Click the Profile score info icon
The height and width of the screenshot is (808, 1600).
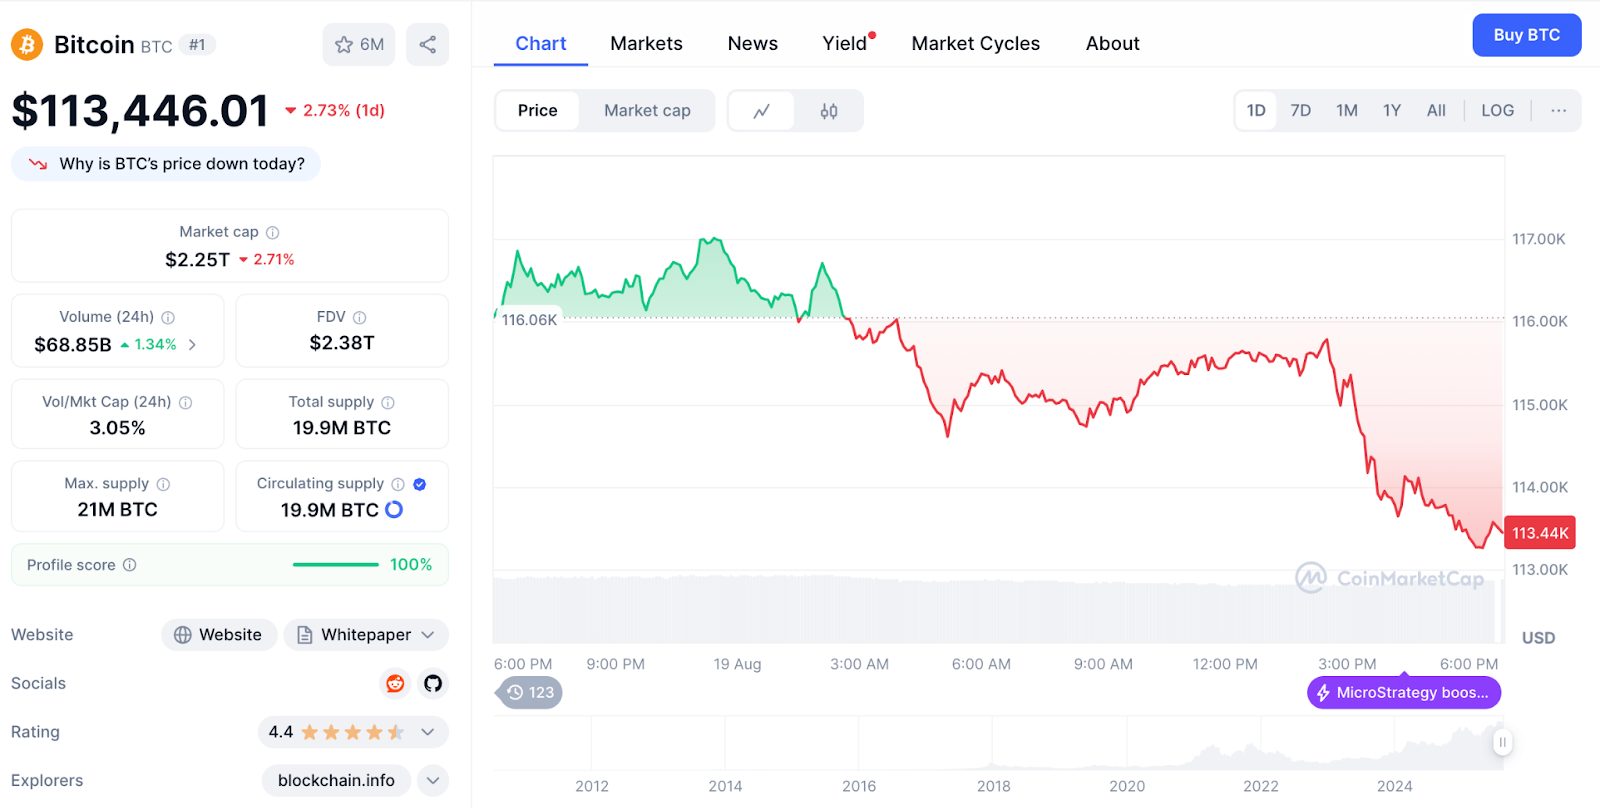pyautogui.click(x=129, y=565)
